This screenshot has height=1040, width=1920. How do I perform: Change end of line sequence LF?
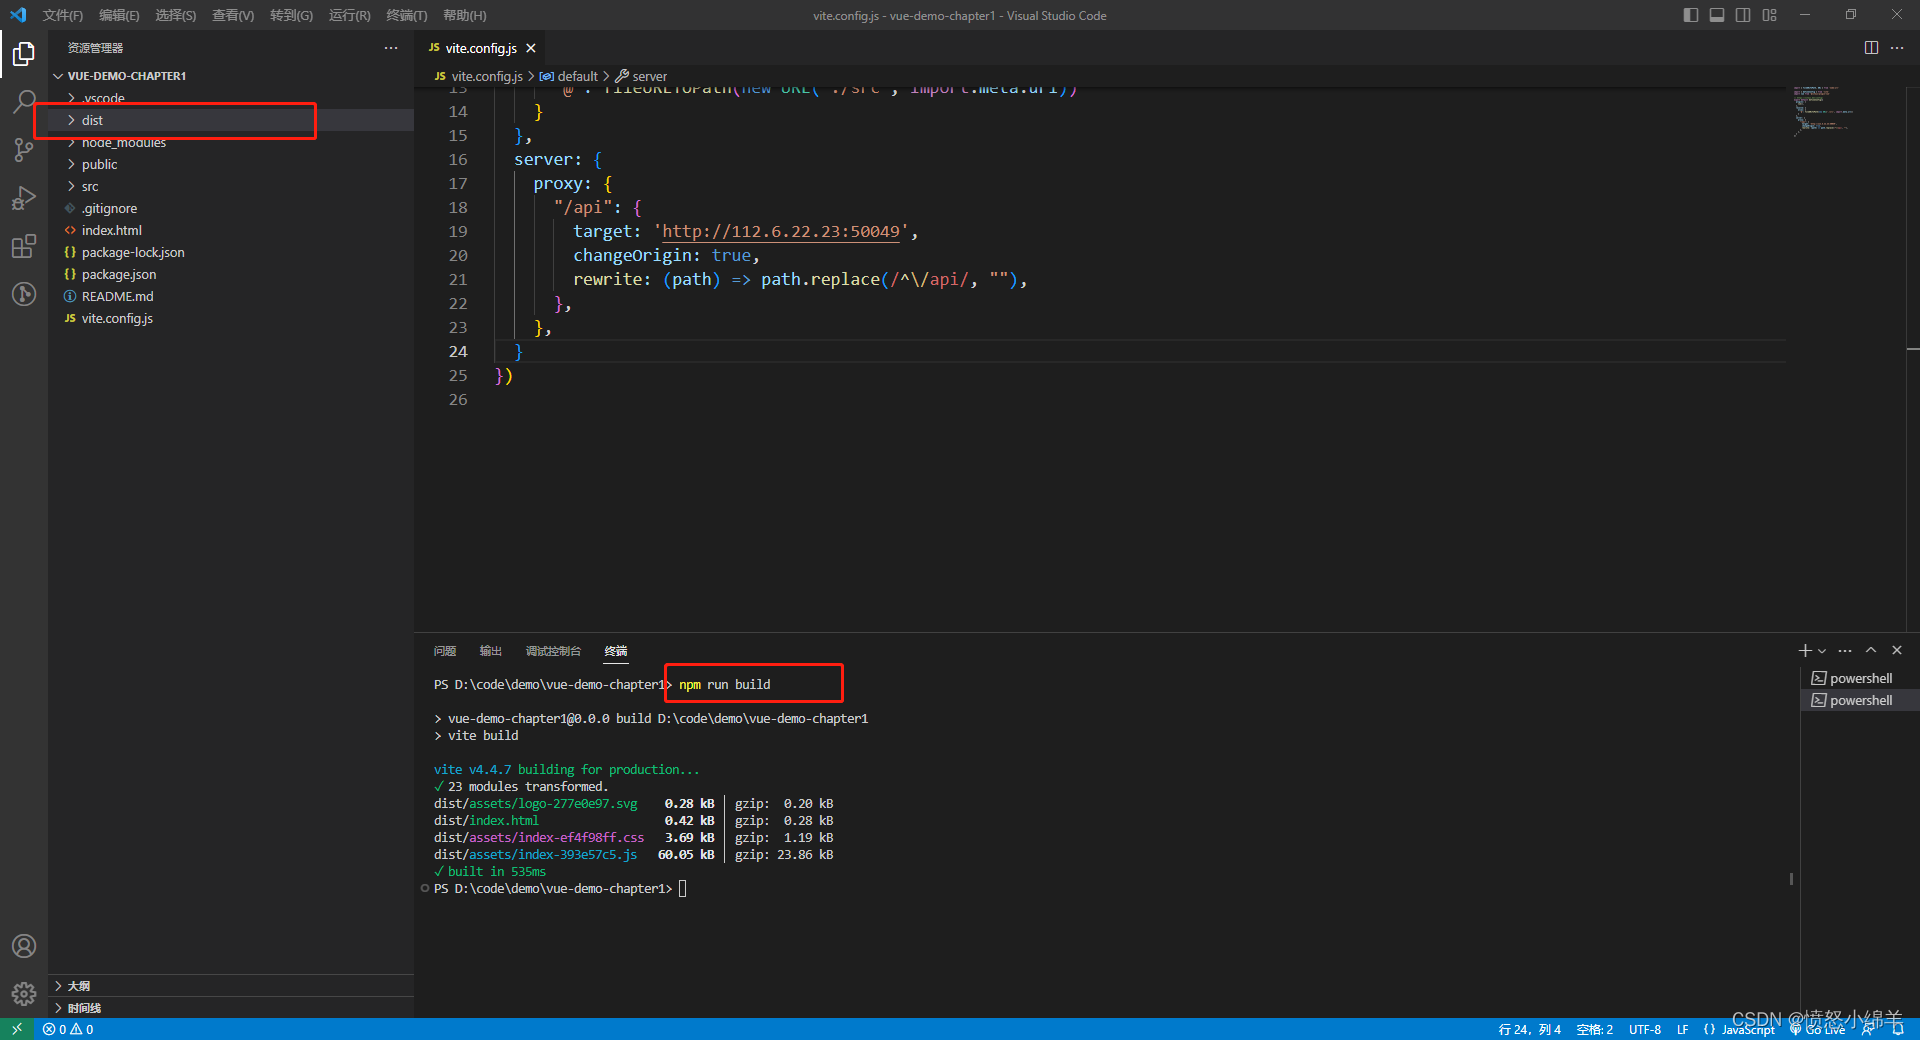[1682, 1029]
